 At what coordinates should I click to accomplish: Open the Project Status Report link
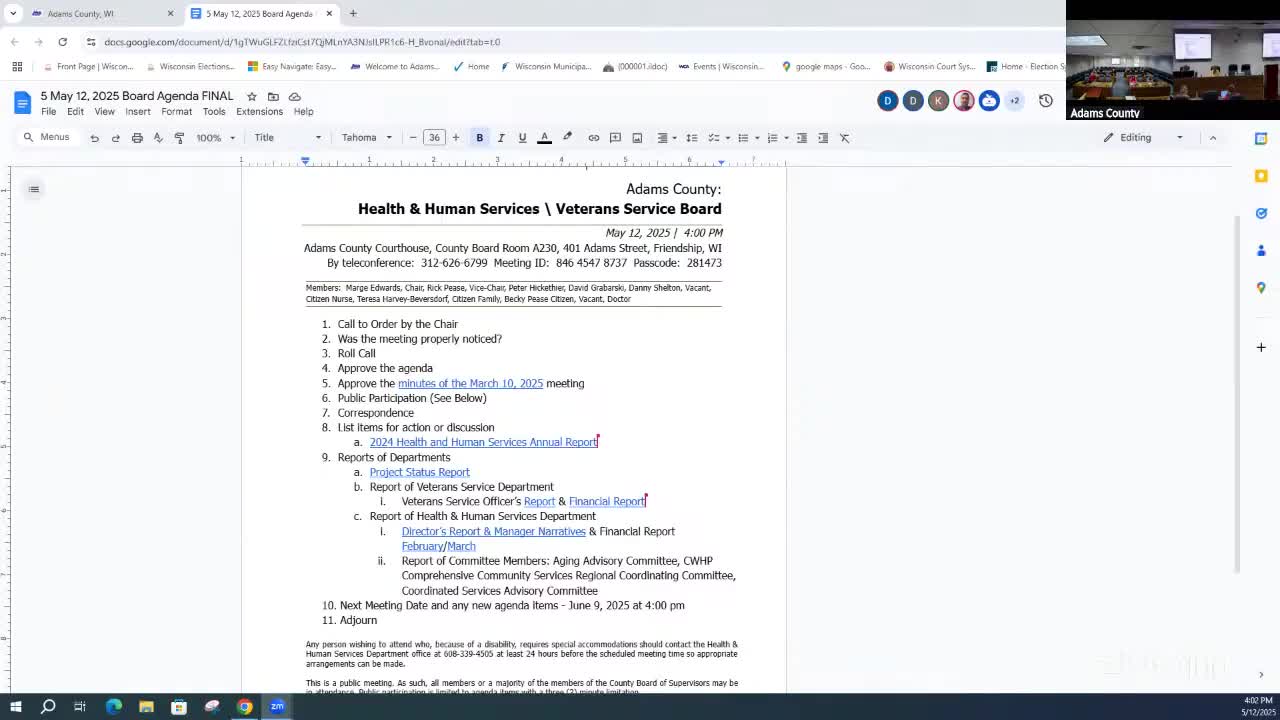point(419,472)
